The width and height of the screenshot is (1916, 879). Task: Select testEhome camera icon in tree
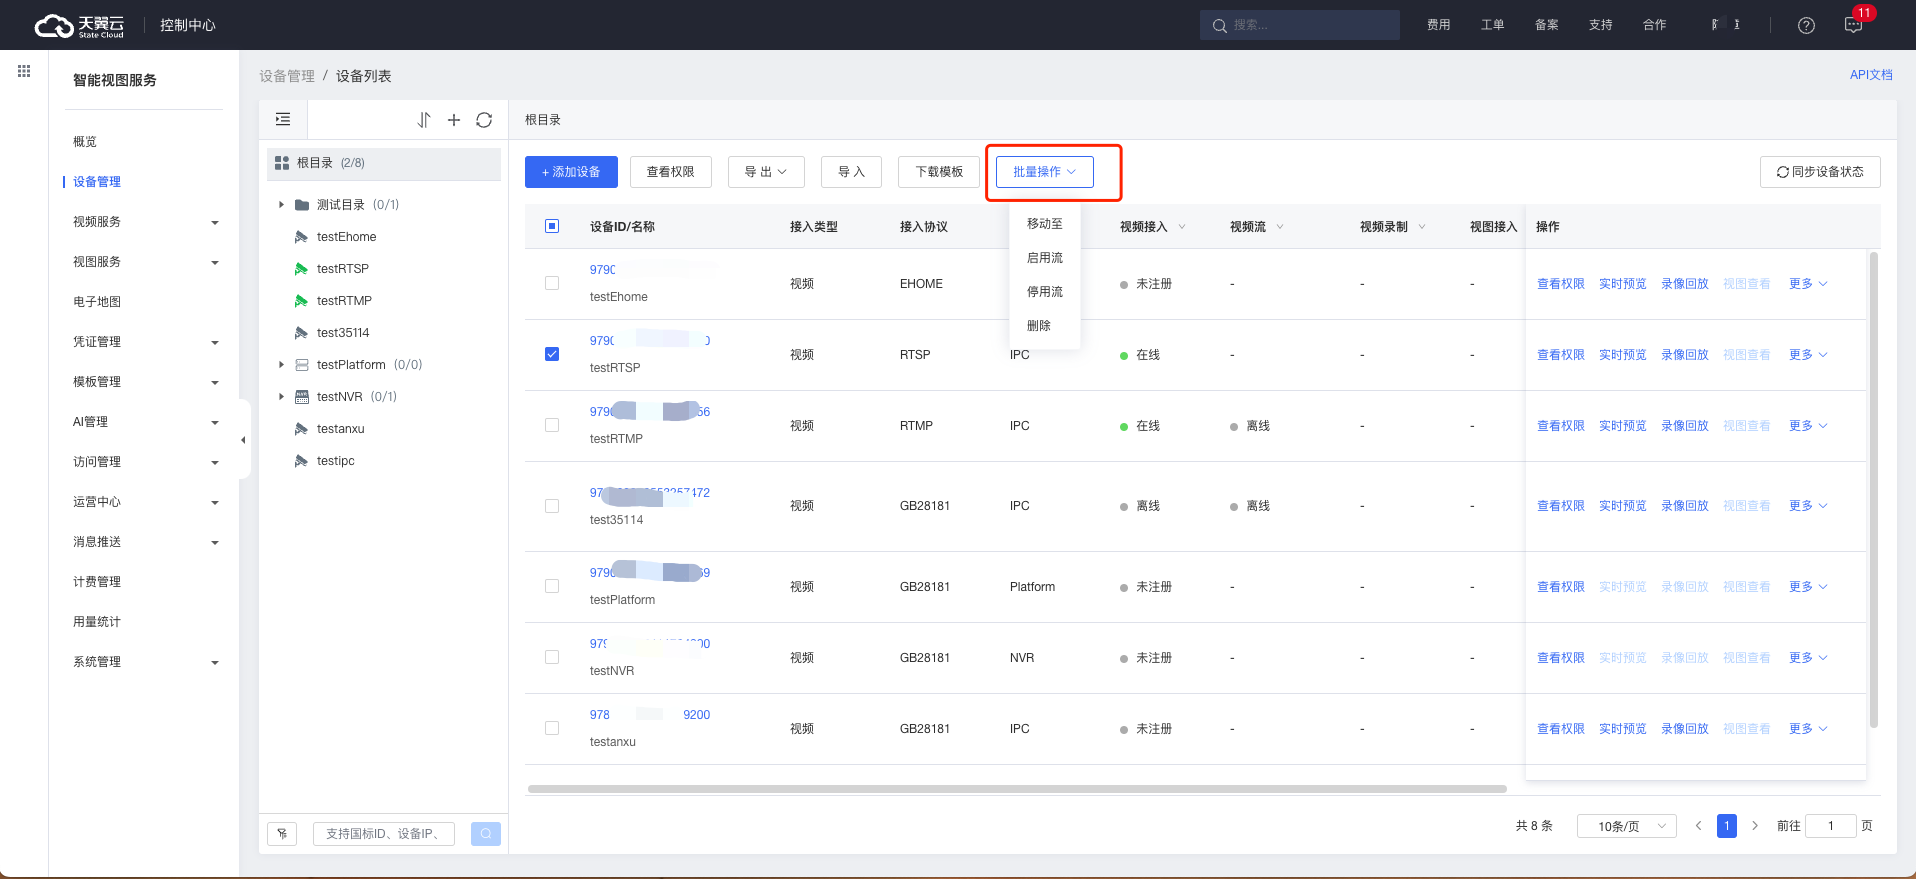tap(301, 237)
